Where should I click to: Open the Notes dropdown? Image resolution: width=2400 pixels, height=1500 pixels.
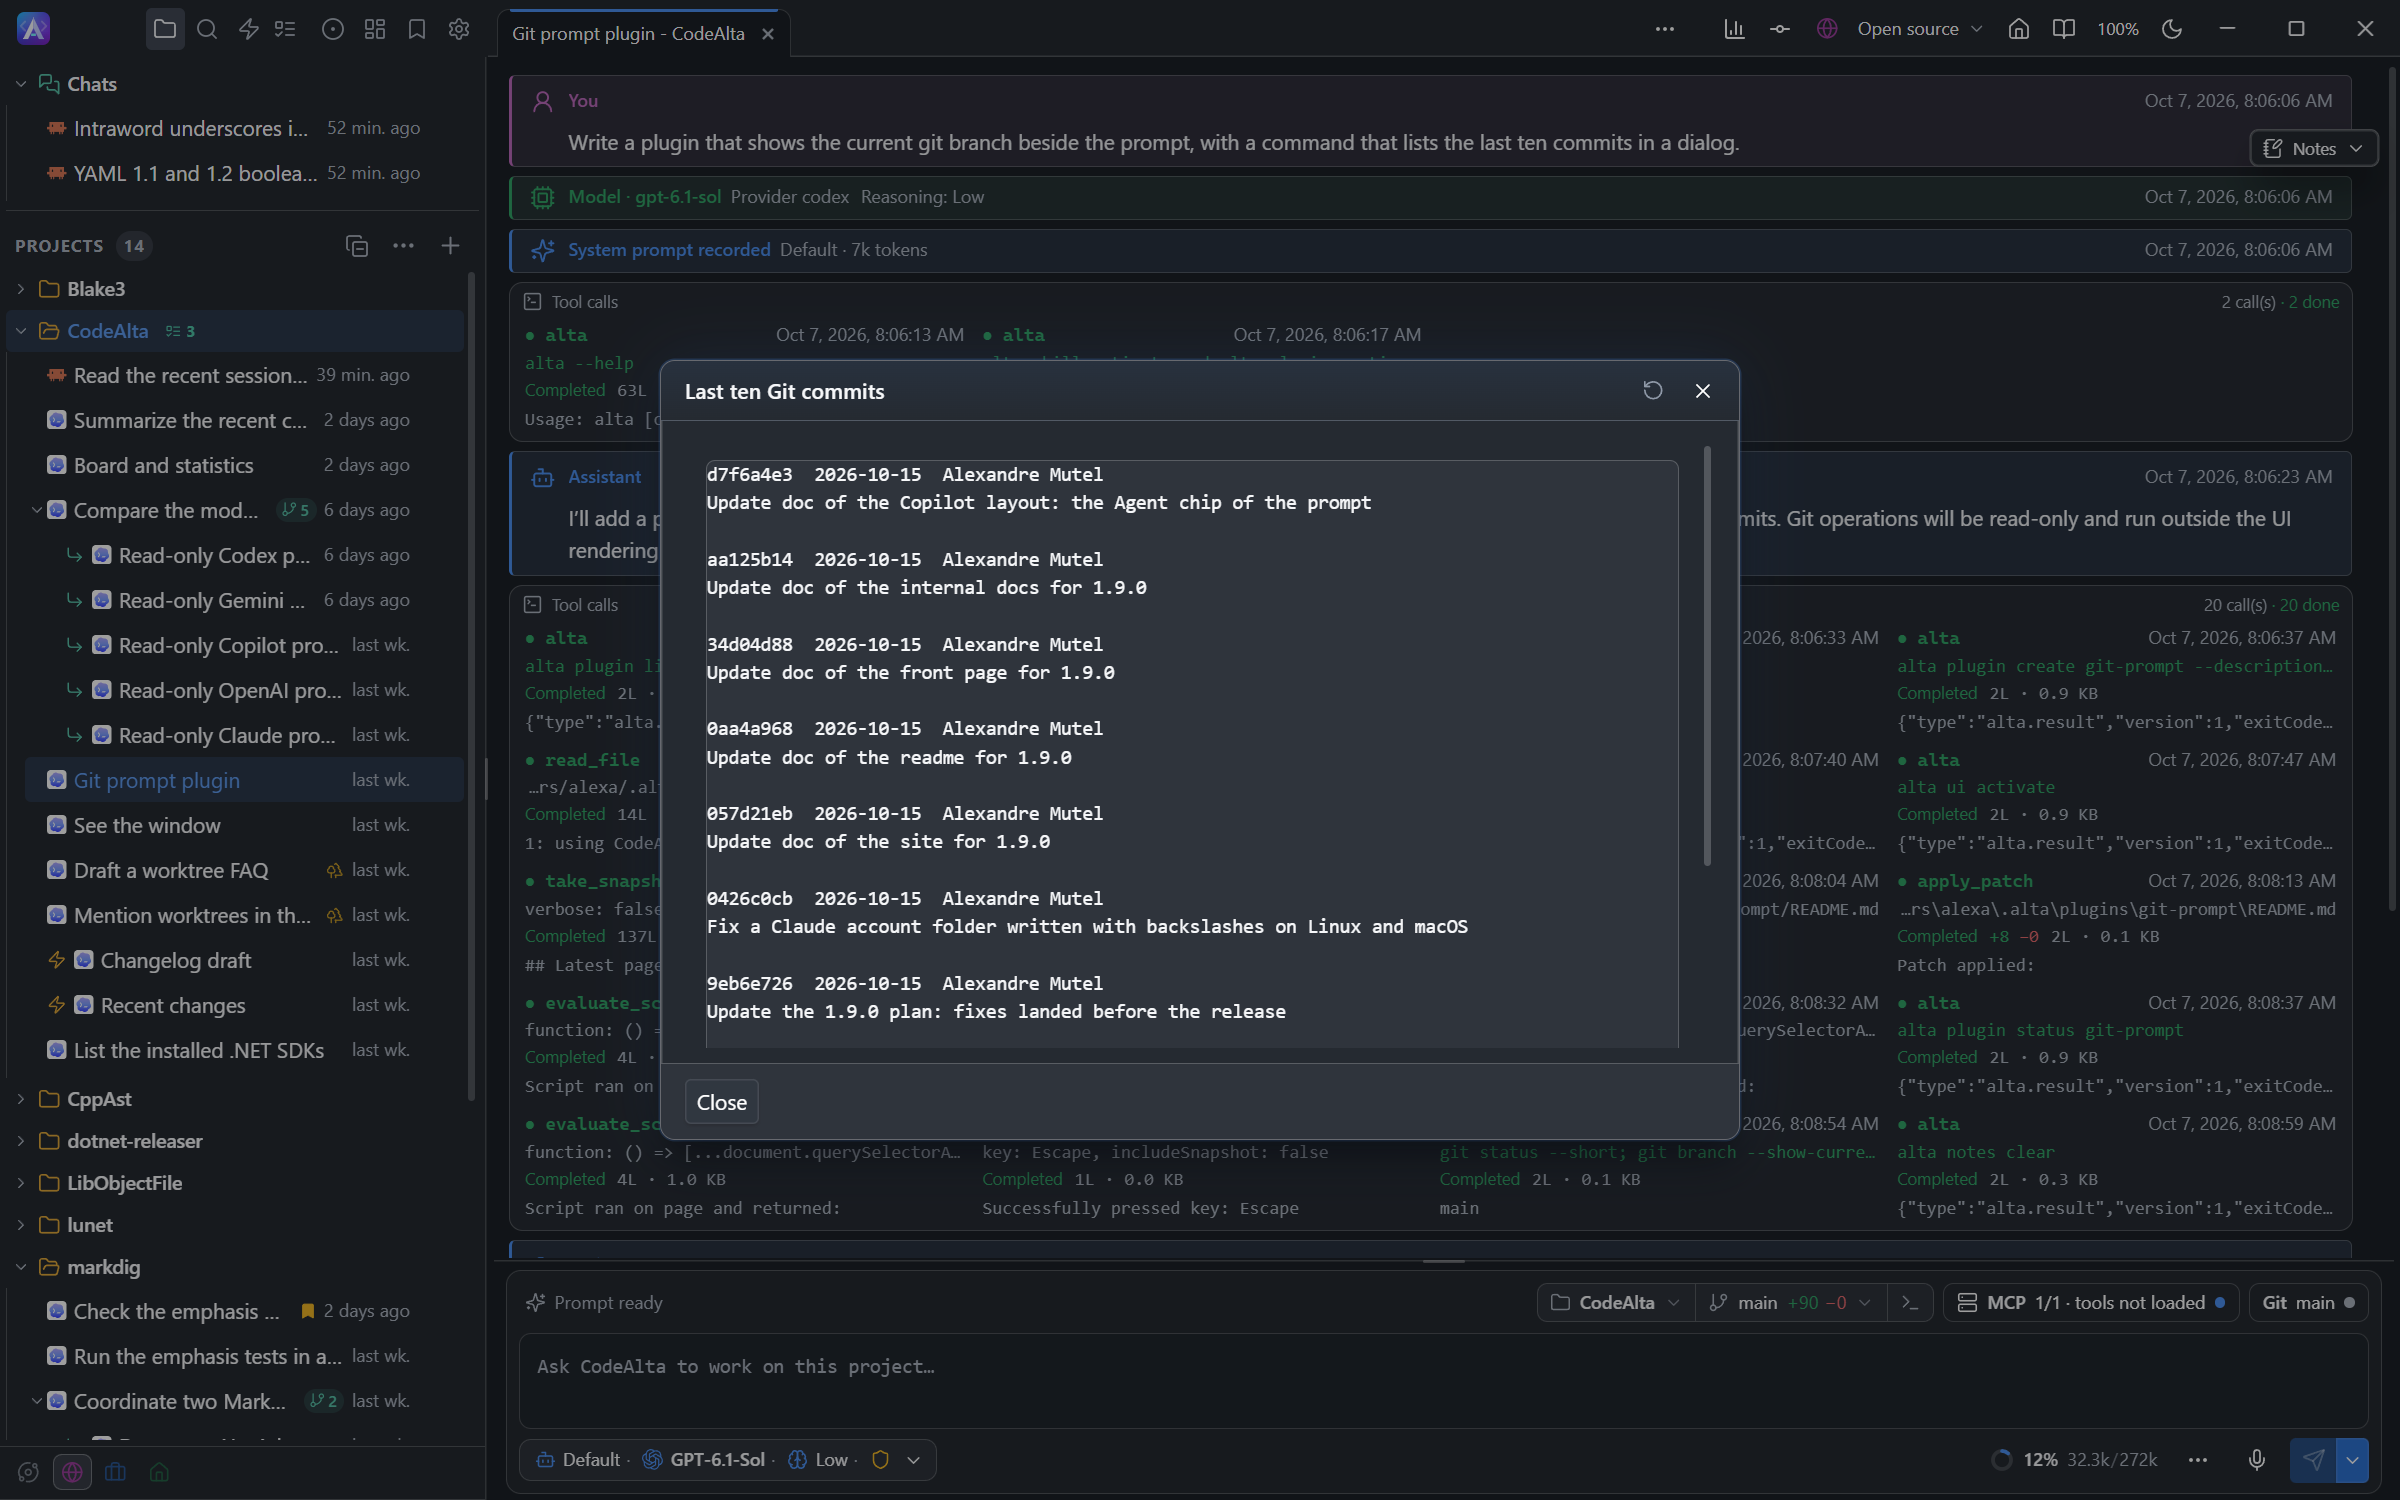click(x=2313, y=149)
